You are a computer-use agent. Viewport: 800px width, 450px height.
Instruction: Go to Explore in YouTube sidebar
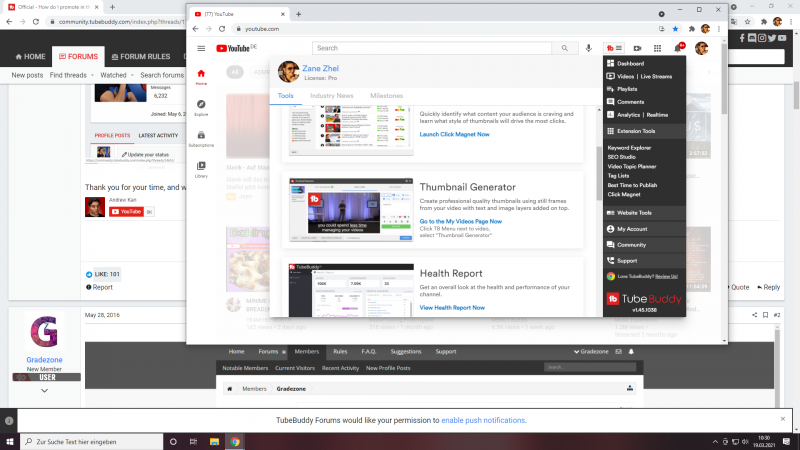201,108
